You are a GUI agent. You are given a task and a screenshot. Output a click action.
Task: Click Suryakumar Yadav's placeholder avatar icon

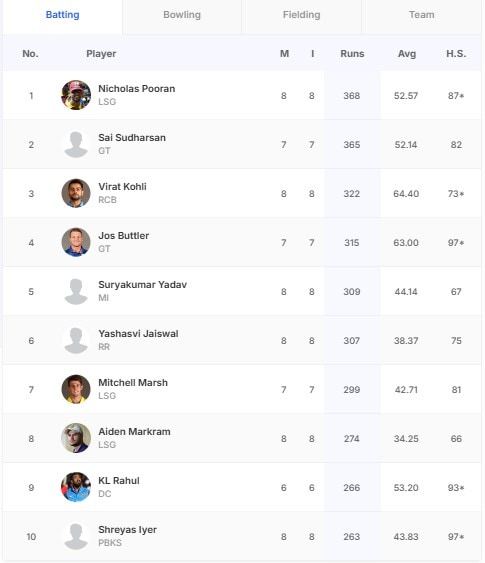coord(76,291)
